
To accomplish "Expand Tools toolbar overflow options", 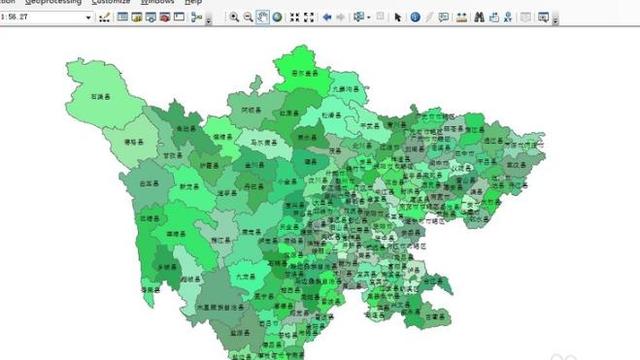I will [x=555, y=20].
